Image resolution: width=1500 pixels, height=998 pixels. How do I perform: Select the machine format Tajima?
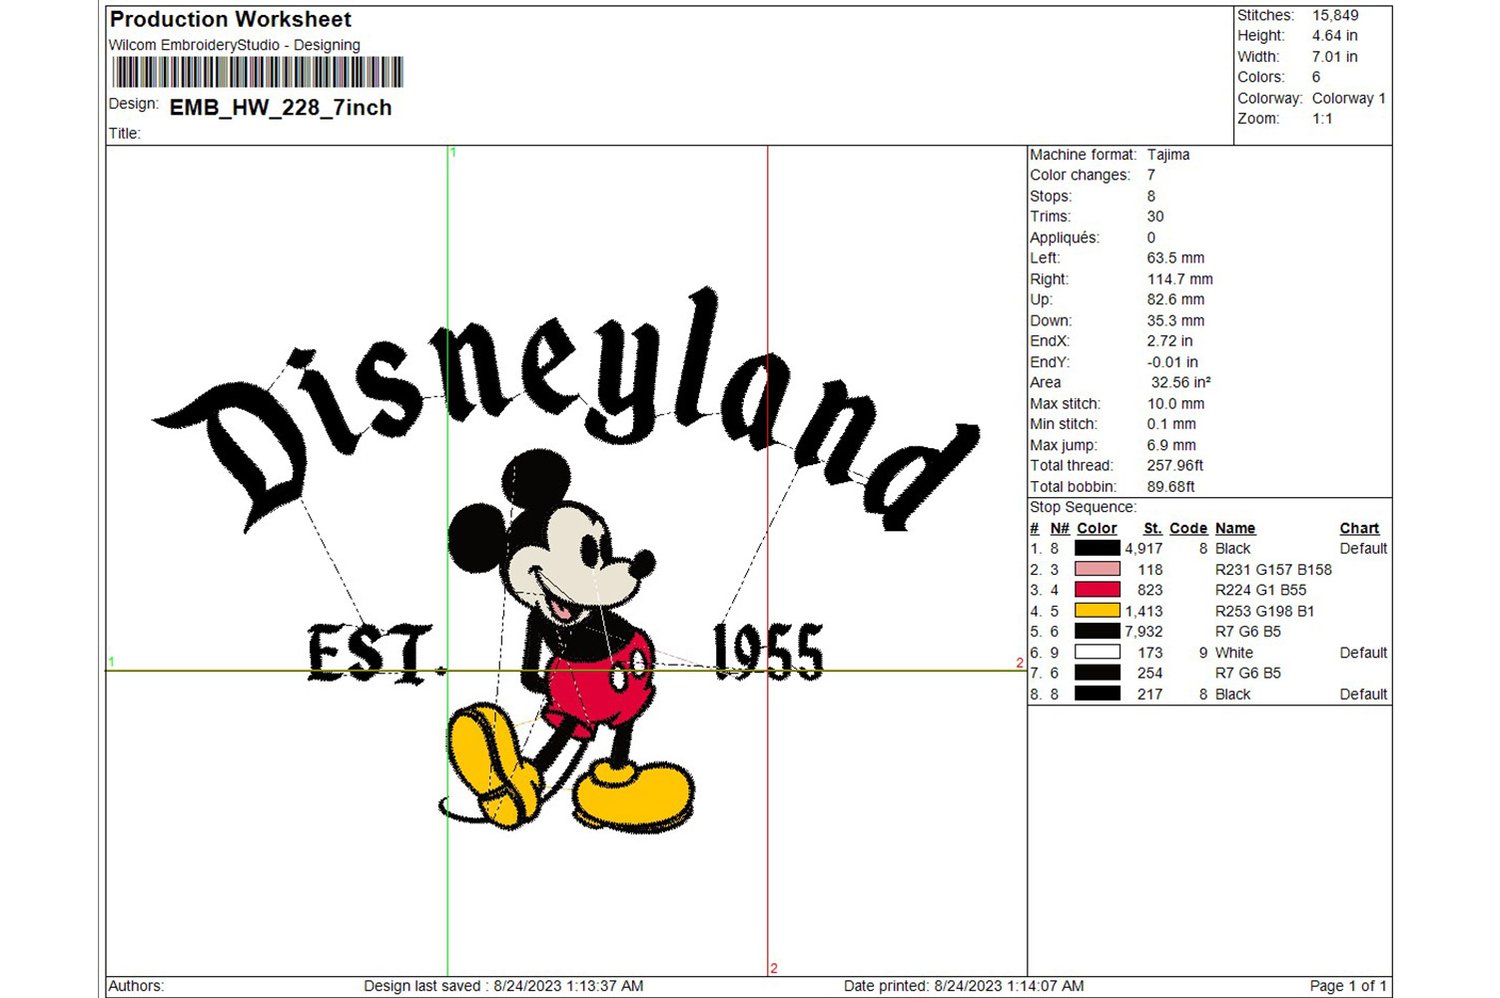coord(1168,155)
